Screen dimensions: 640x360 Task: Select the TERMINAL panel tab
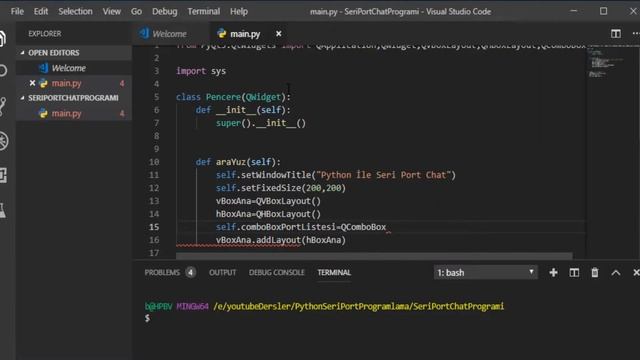point(334,272)
